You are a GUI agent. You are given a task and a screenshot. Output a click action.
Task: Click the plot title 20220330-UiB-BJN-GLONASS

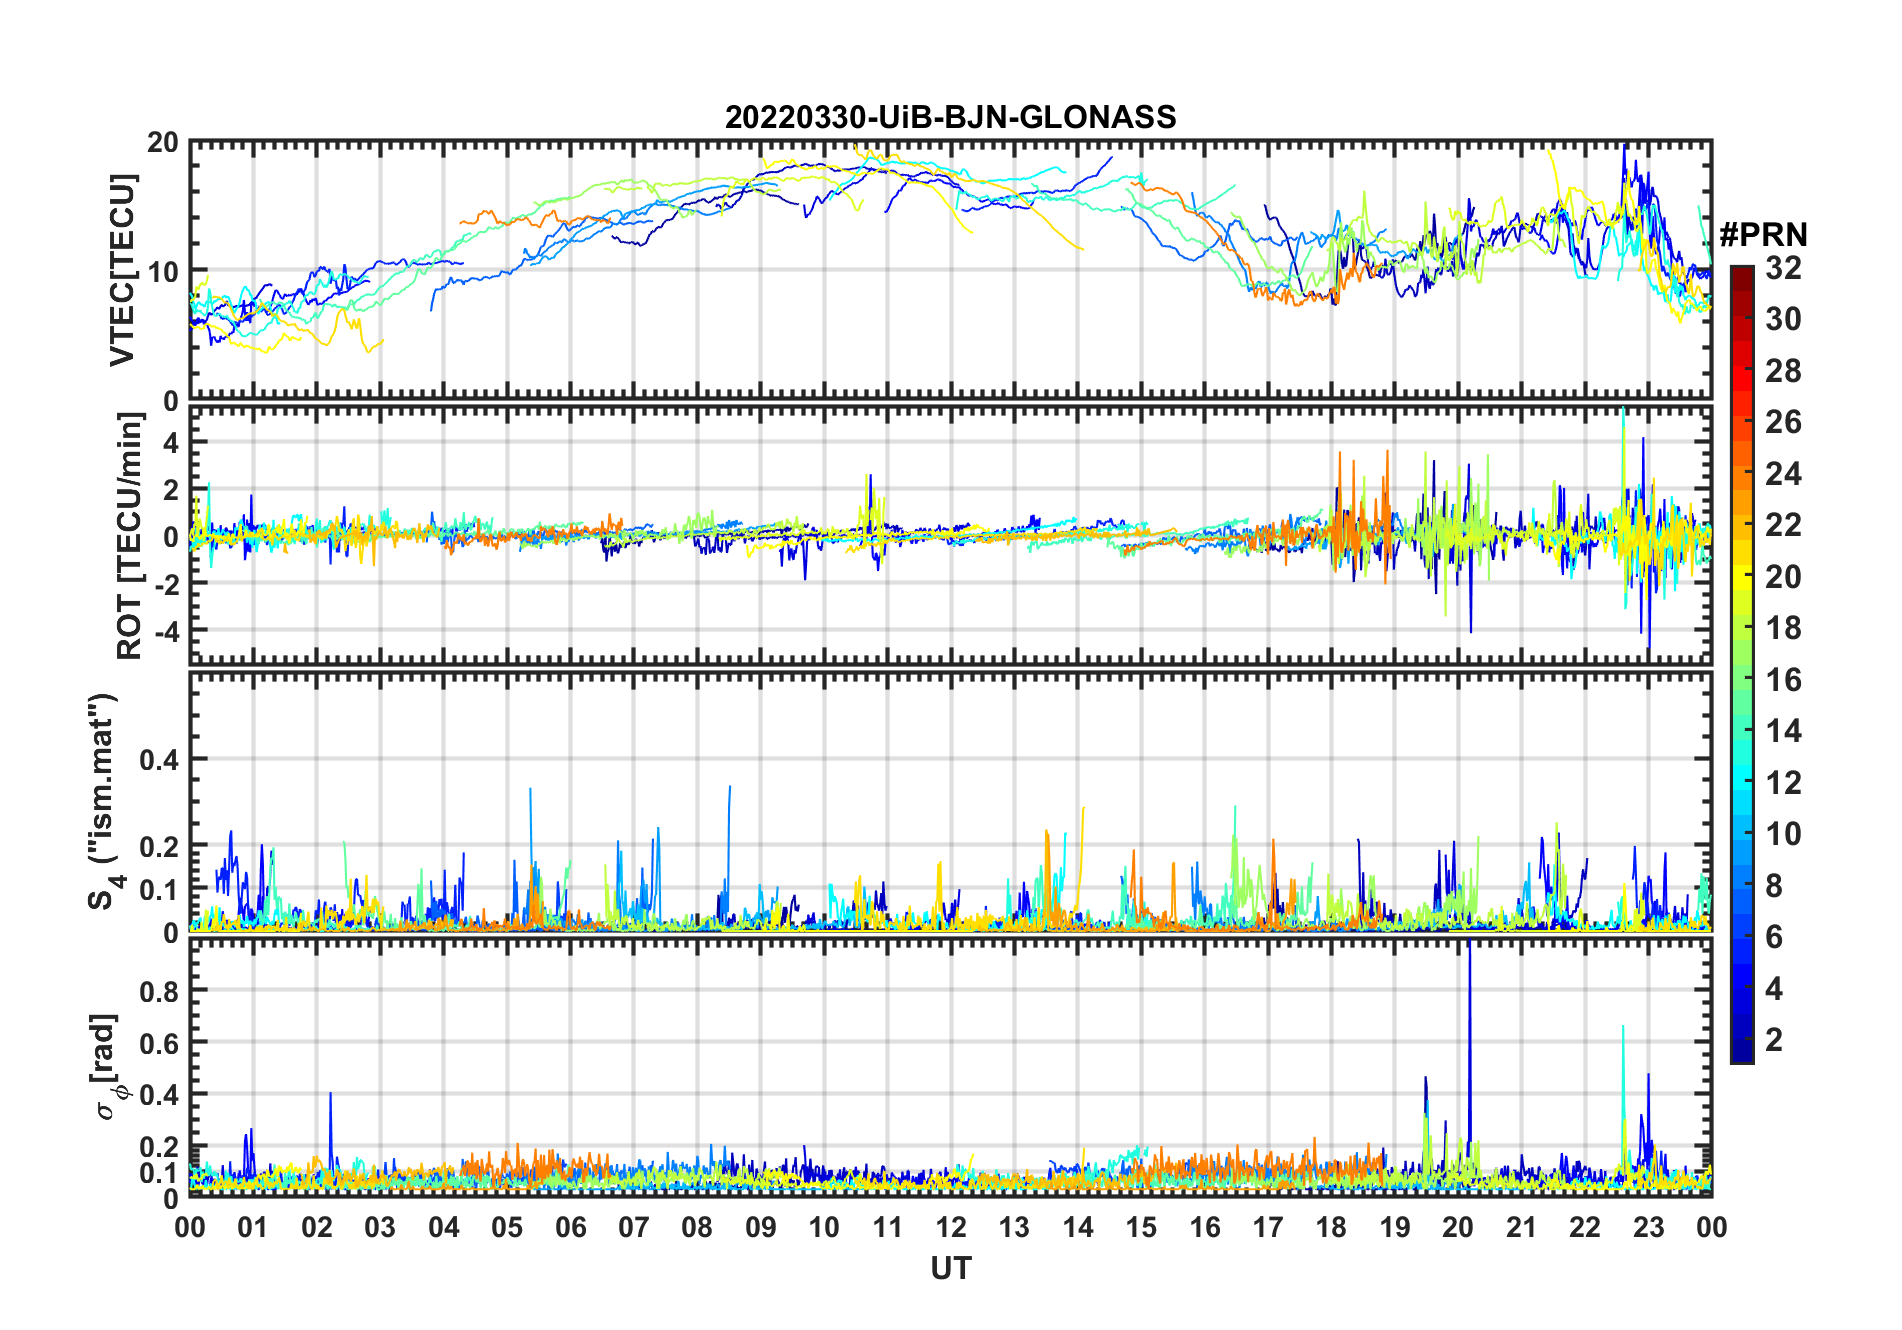pos(950,118)
